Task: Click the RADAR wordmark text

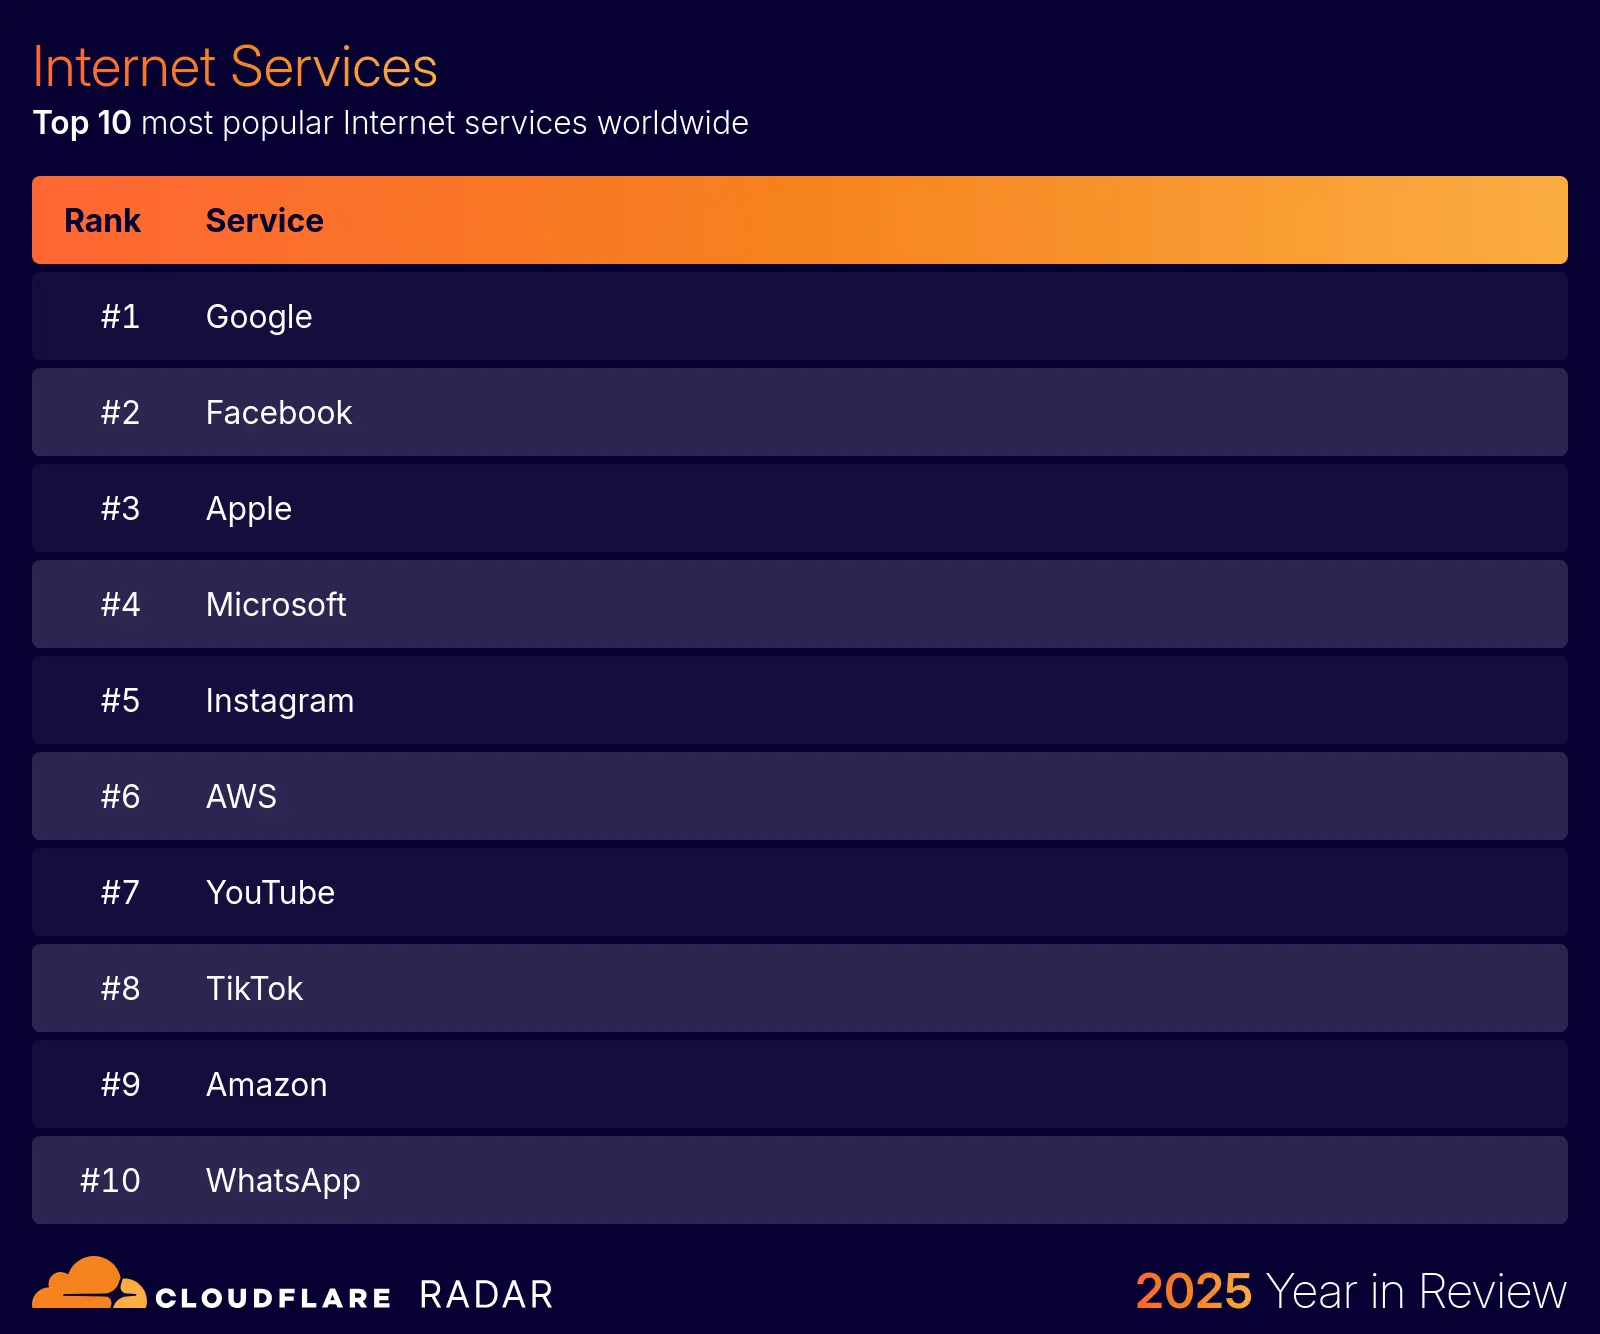Action: click(x=486, y=1295)
